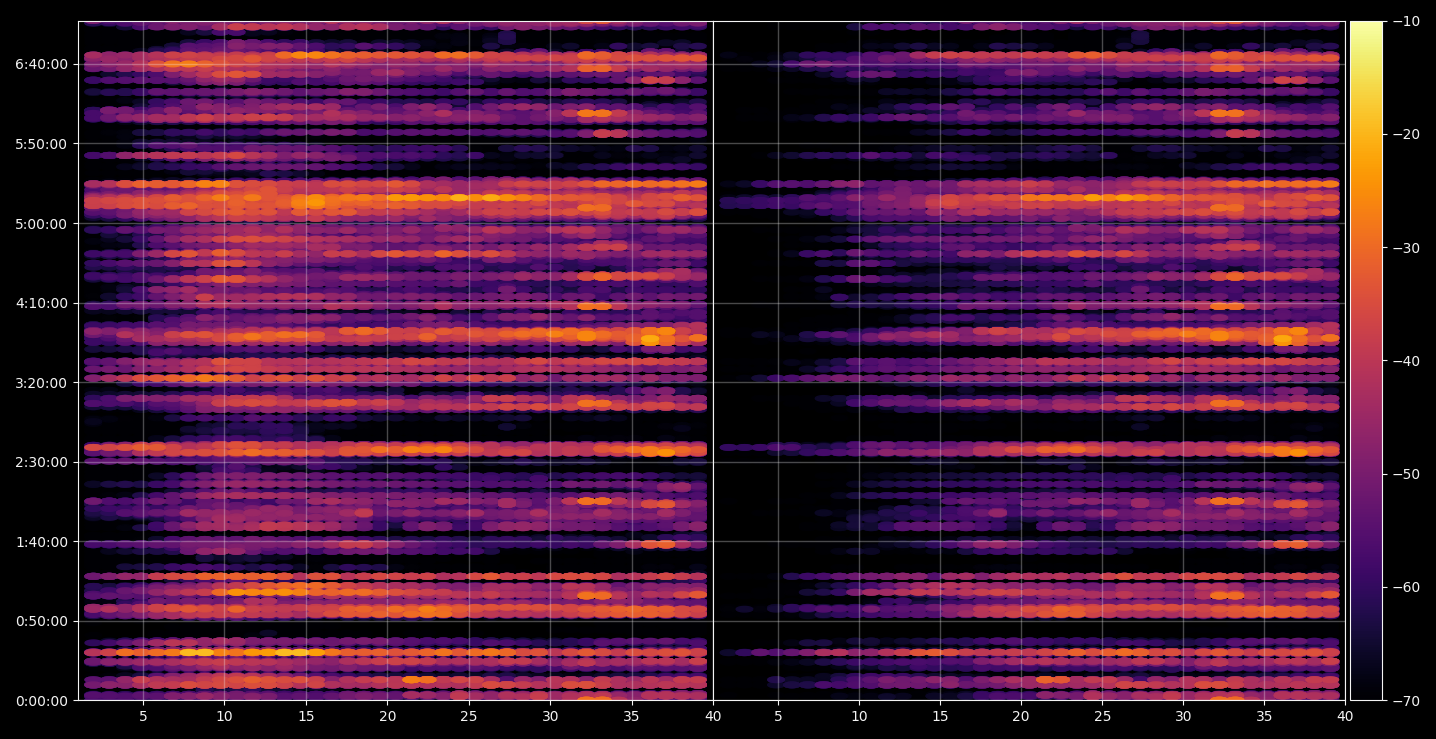Click the −50 colorbar scale label
The width and height of the screenshot is (1436, 739).
[1405, 474]
